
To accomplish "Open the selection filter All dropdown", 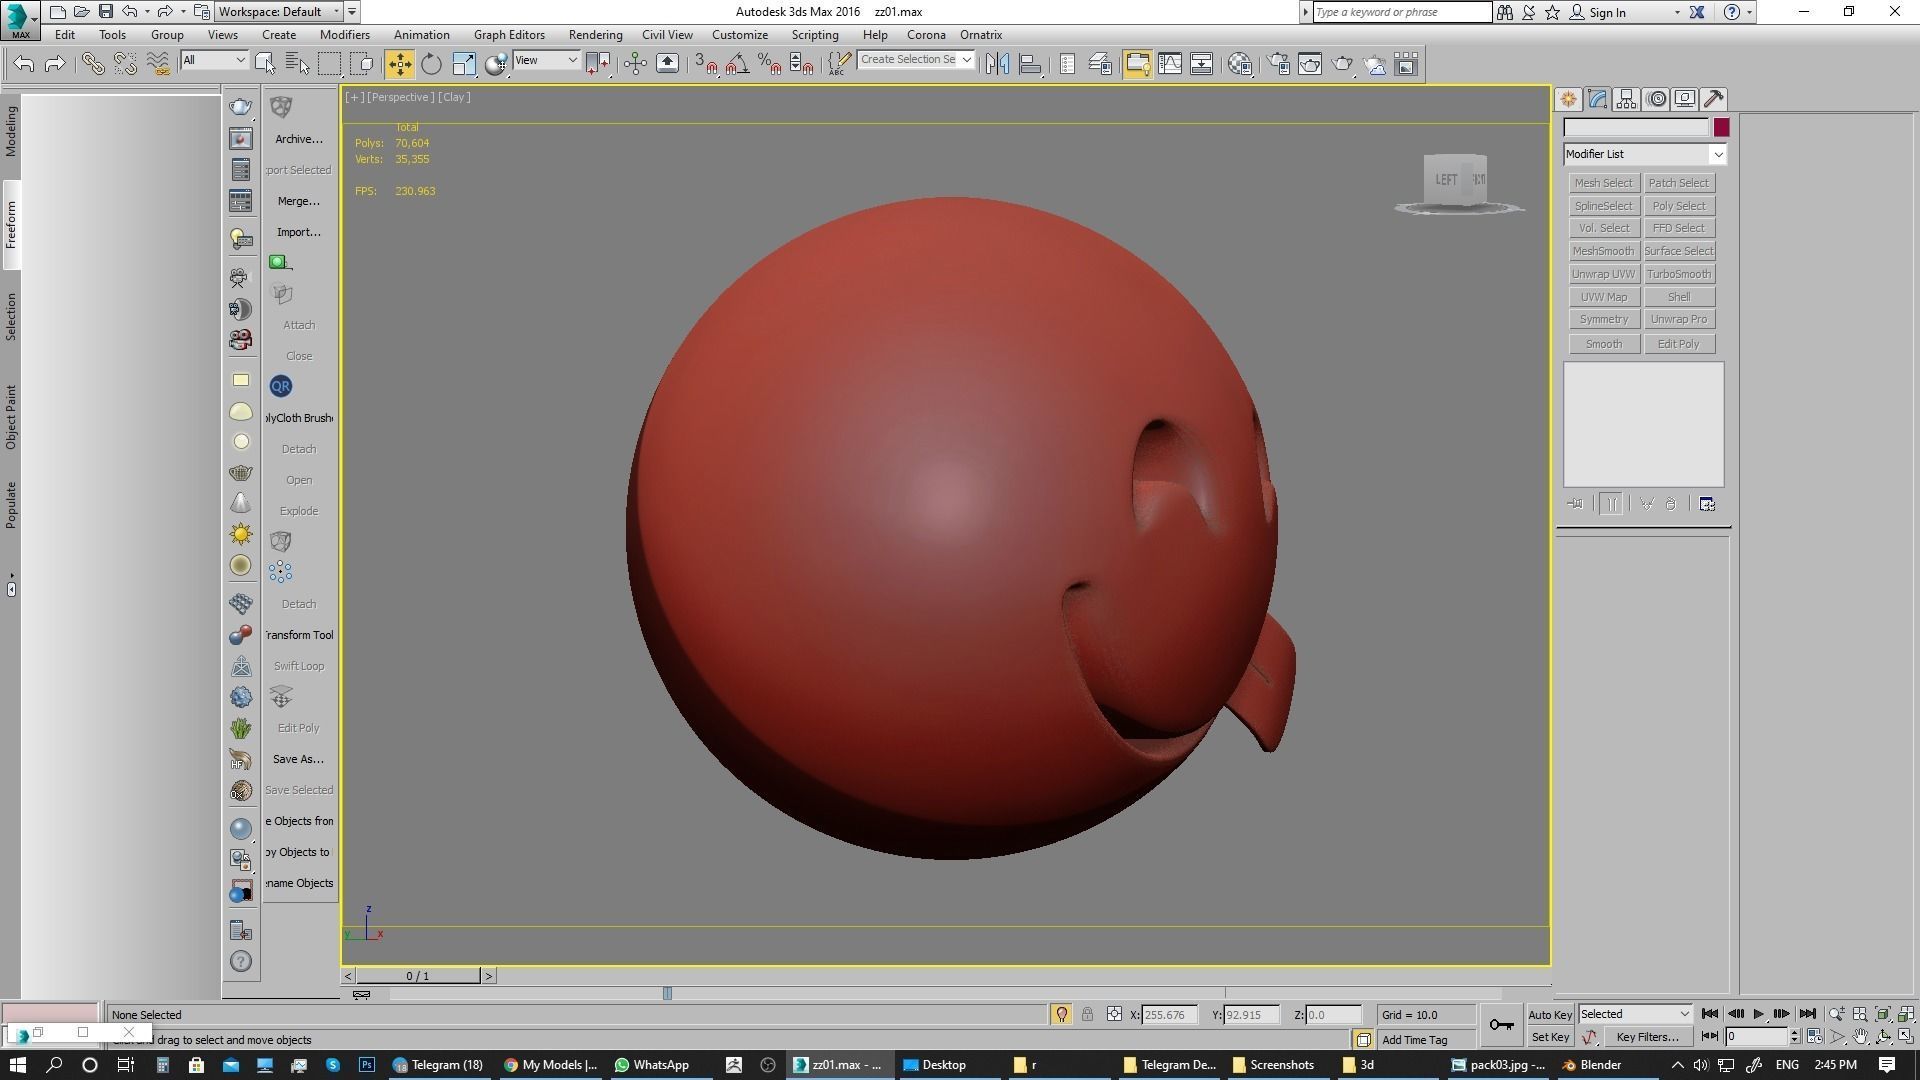I will (214, 60).
